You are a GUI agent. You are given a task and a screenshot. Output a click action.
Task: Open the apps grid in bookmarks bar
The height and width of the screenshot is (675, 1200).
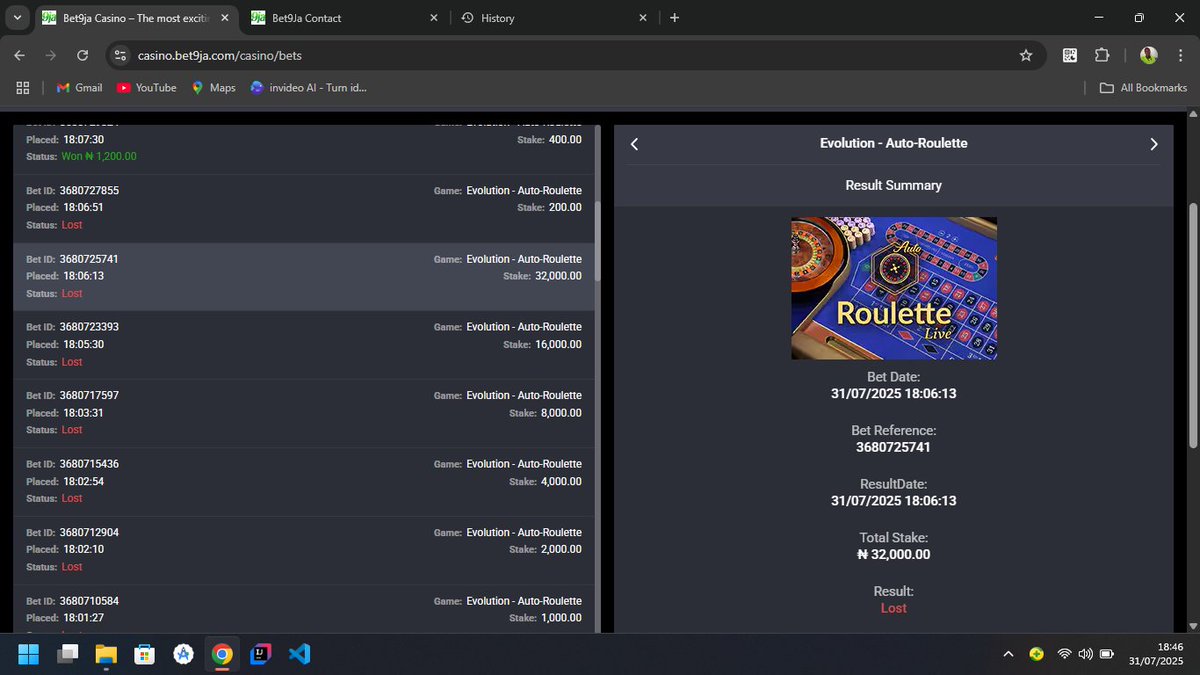22,88
